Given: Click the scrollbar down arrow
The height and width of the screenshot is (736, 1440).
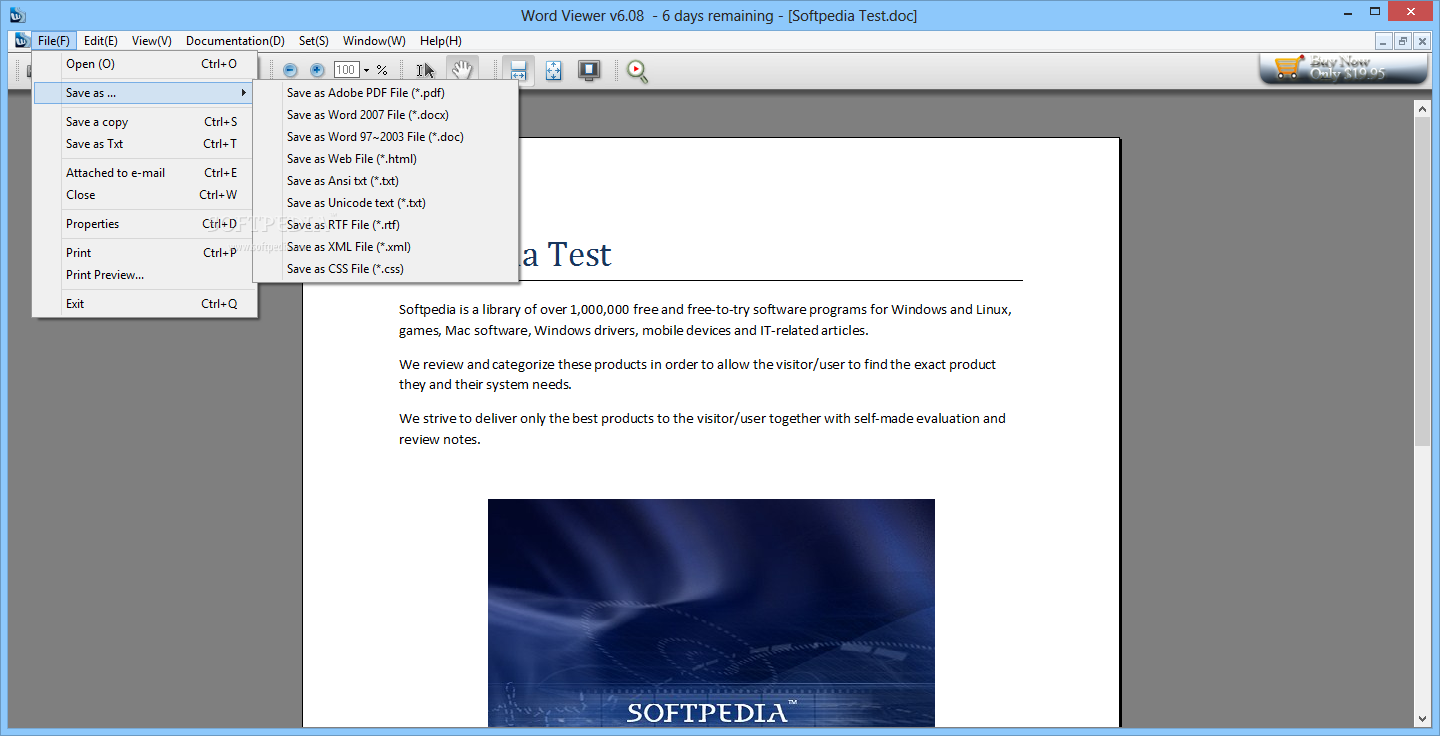Looking at the screenshot, I should (1423, 718).
